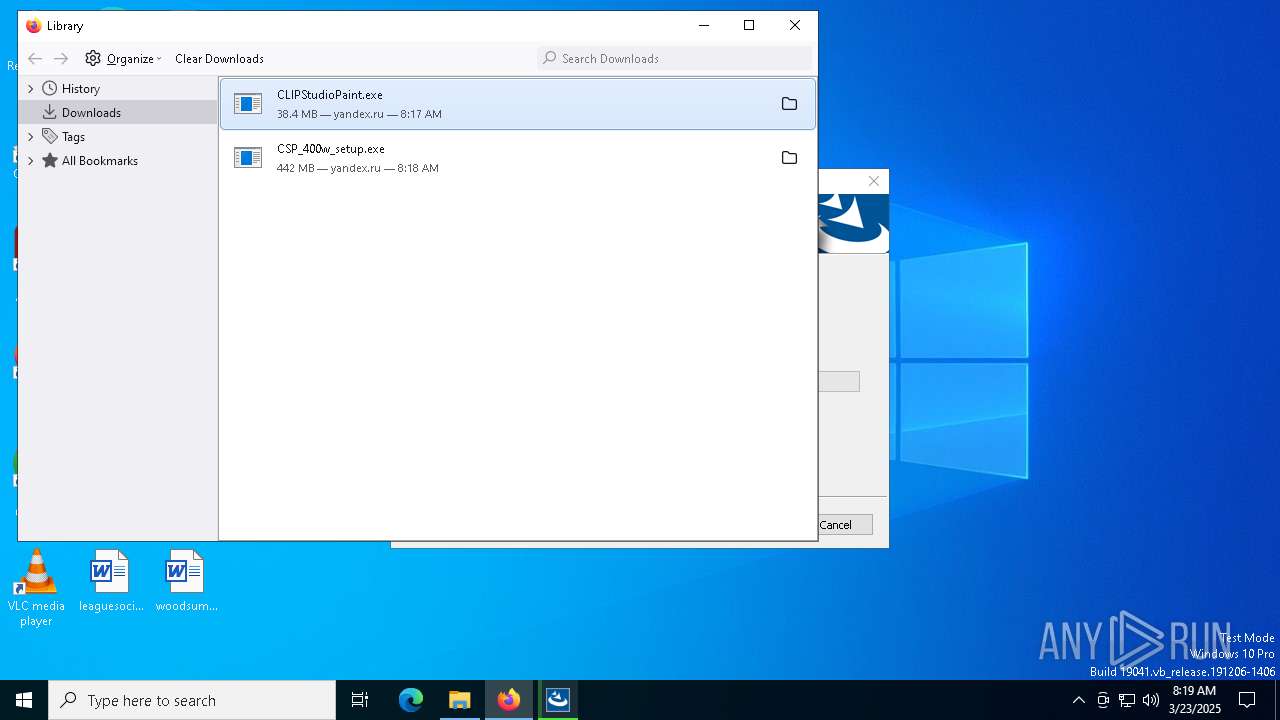Select the CLIPStudioPaint.exe download entry
Screen dimensions: 1280x720
518,104
